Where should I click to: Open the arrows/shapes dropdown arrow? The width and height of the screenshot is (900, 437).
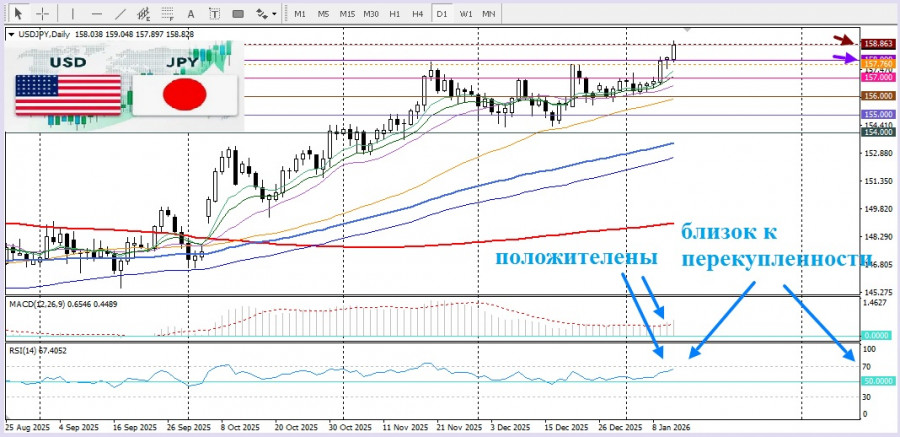pyautogui.click(x=275, y=14)
